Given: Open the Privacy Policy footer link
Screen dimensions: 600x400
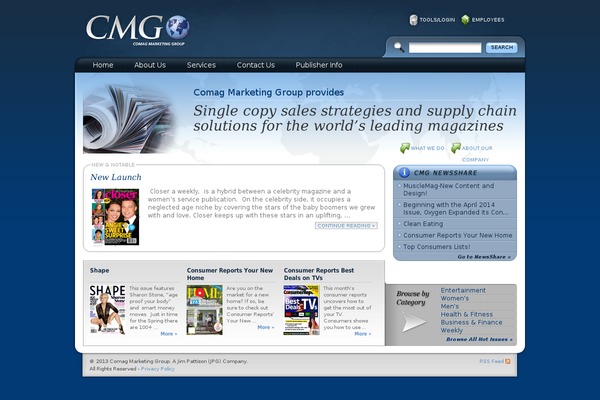Looking at the screenshot, I should pos(158,369).
